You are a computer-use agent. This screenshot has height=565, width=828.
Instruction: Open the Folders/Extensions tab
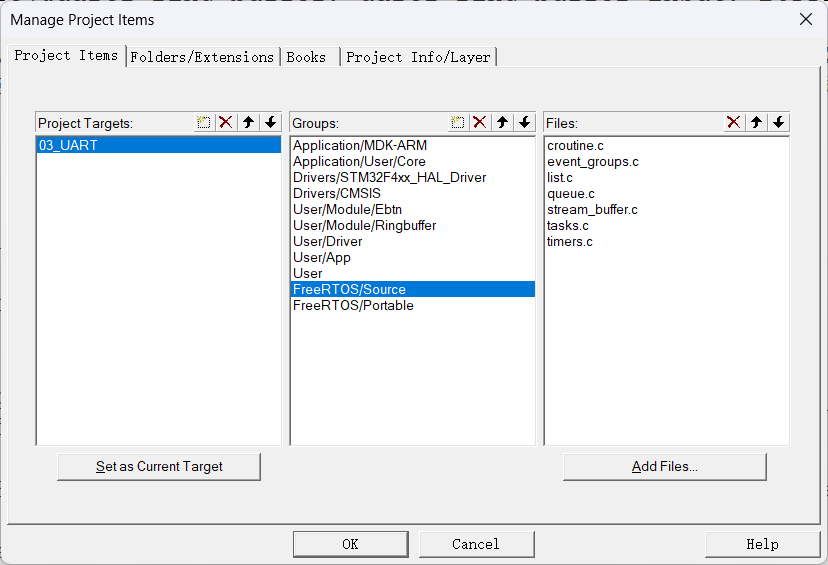click(202, 57)
